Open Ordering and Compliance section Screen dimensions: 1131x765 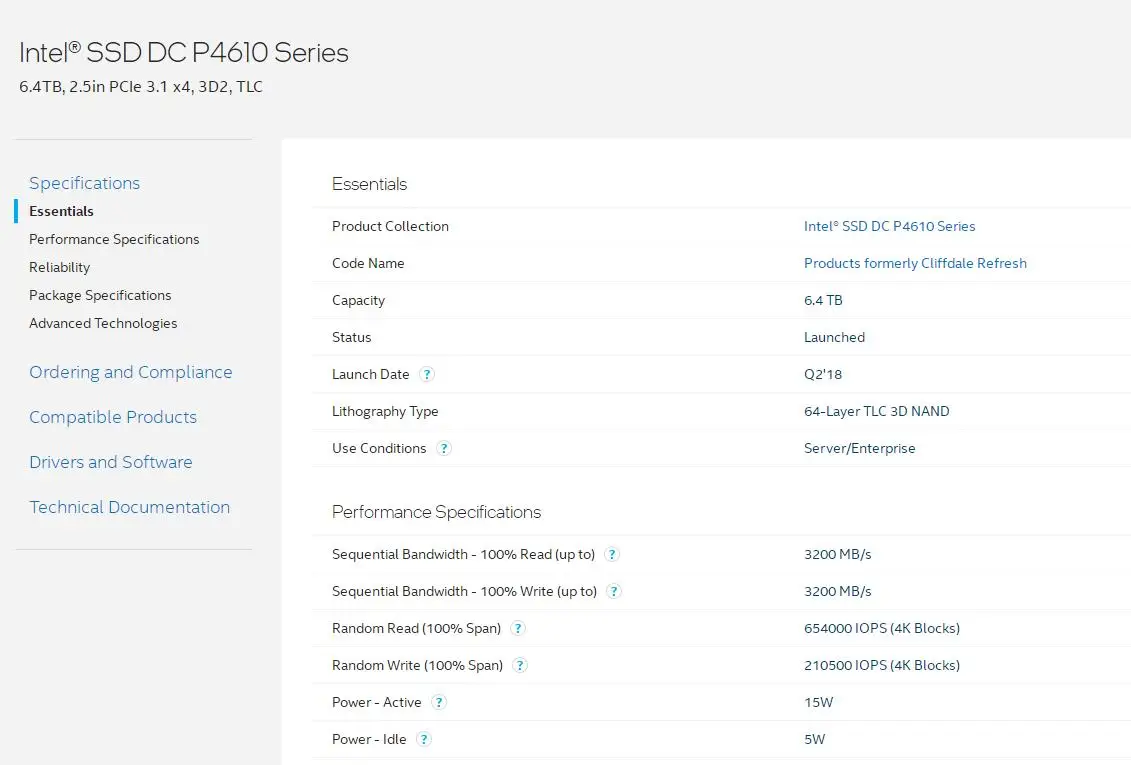pyautogui.click(x=131, y=372)
